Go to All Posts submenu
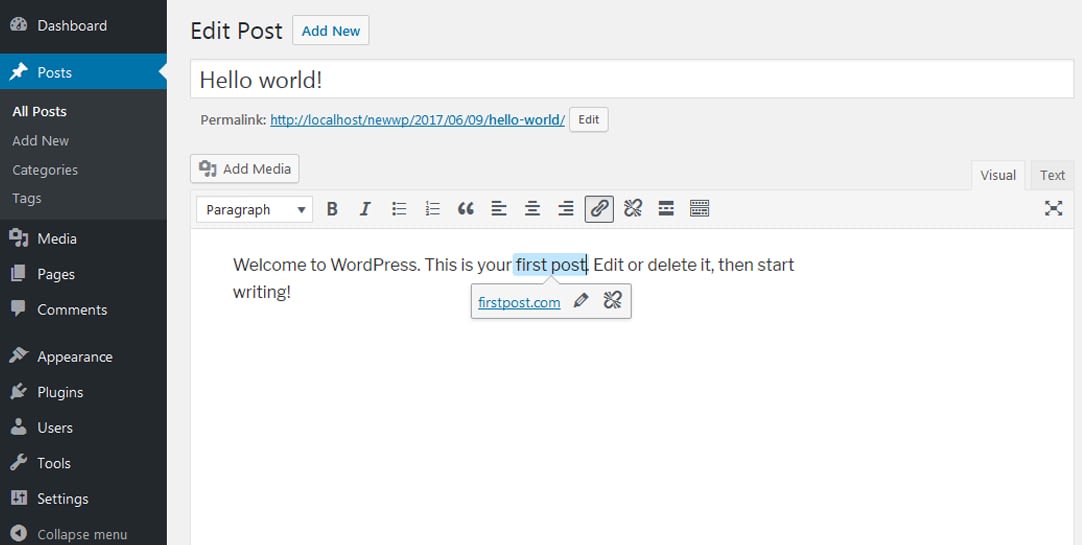The image size is (1082, 545). (39, 112)
